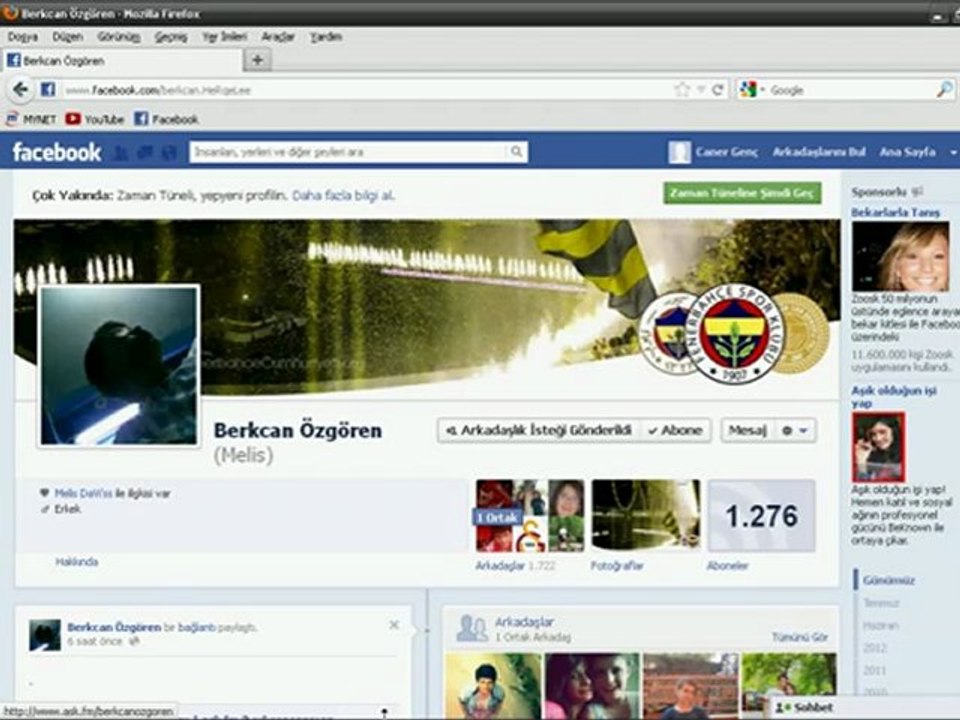Open Bekarlarla Tanış sponsored link
Viewport: 960px width, 720px height.
click(x=895, y=212)
